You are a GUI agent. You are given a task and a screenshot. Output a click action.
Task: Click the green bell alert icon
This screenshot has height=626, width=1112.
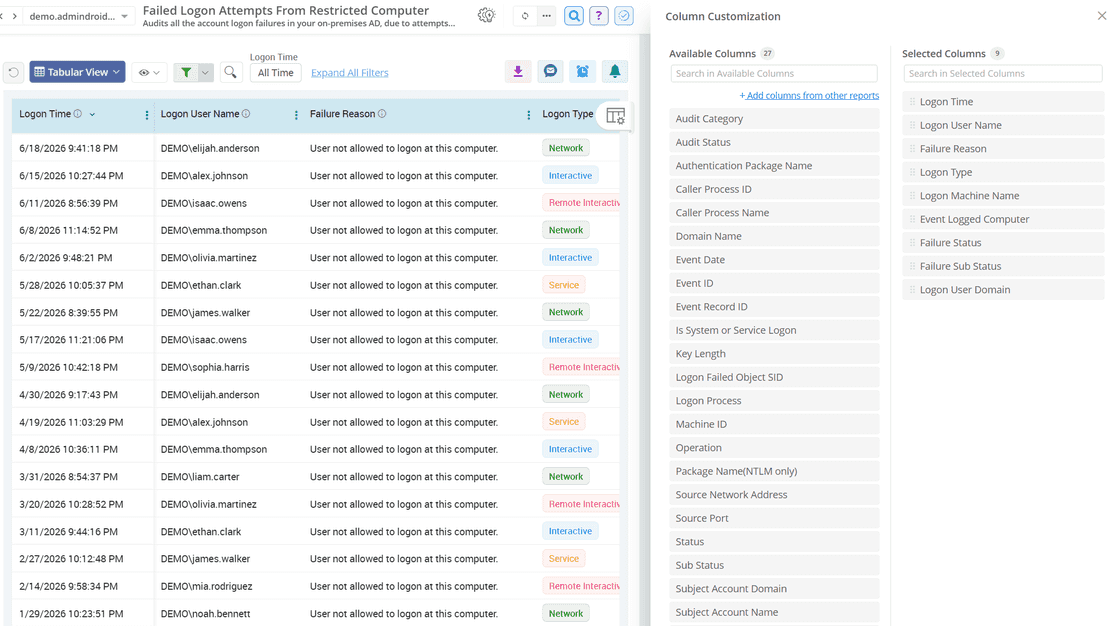click(615, 72)
